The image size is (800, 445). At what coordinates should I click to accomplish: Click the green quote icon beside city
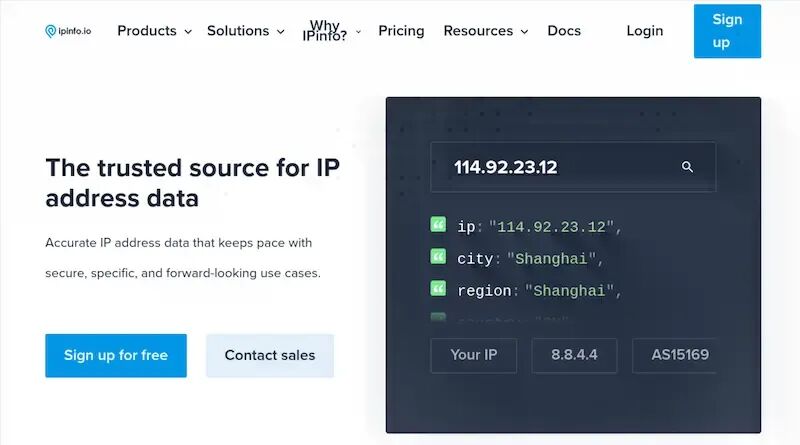(438, 256)
